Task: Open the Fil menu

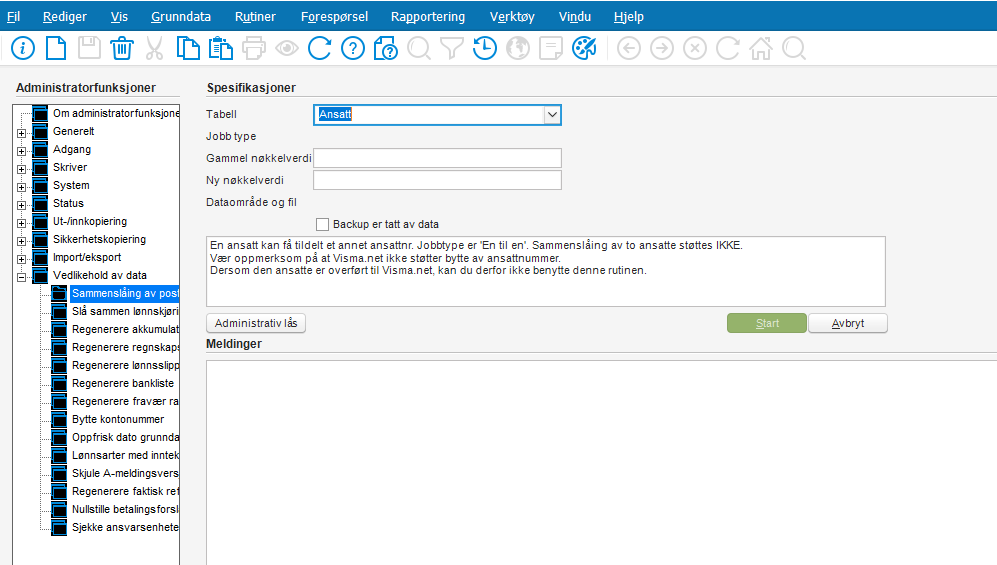Action: [13, 17]
